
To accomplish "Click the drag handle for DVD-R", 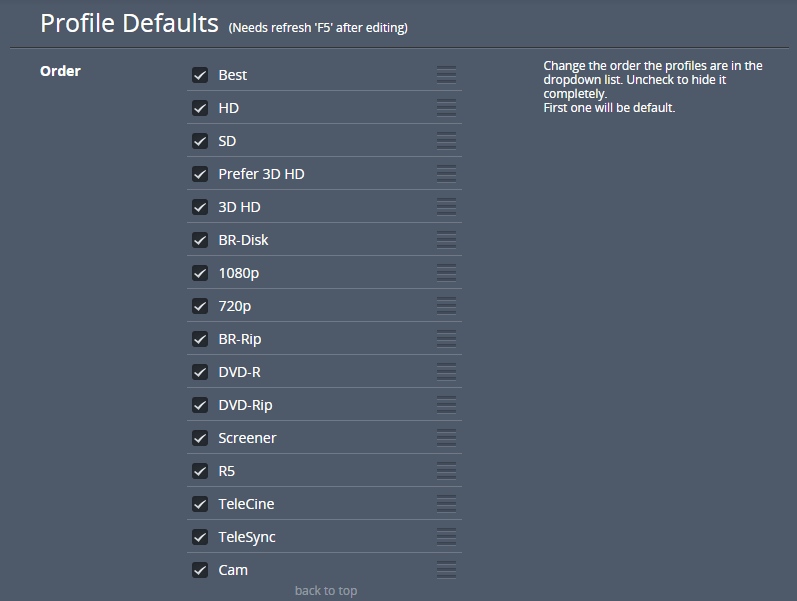I will tap(446, 372).
